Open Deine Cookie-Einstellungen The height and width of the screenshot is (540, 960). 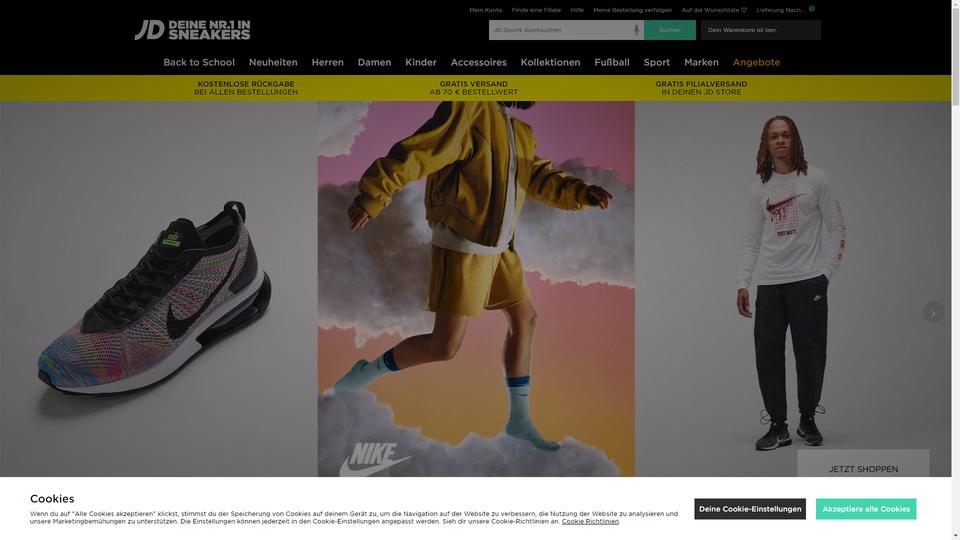pyautogui.click(x=750, y=509)
